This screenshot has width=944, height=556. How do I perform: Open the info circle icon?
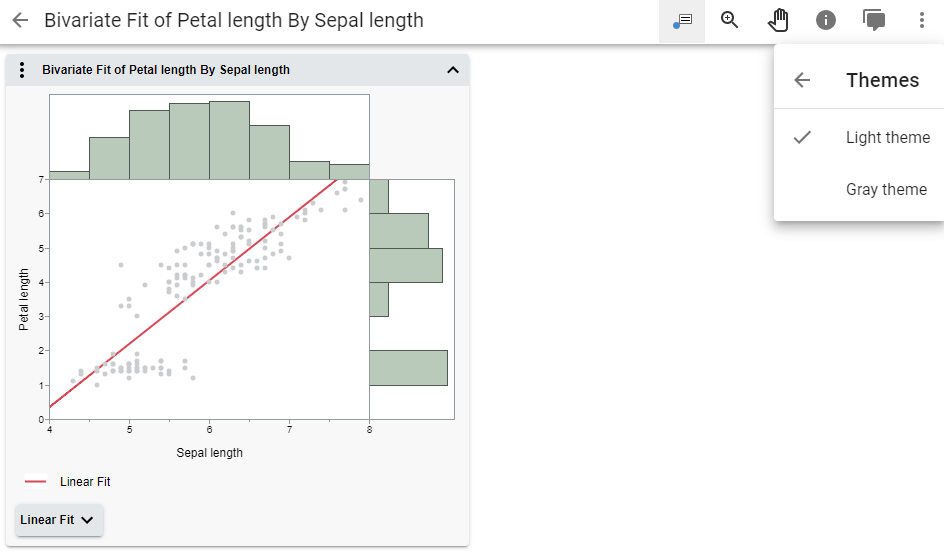[826, 20]
